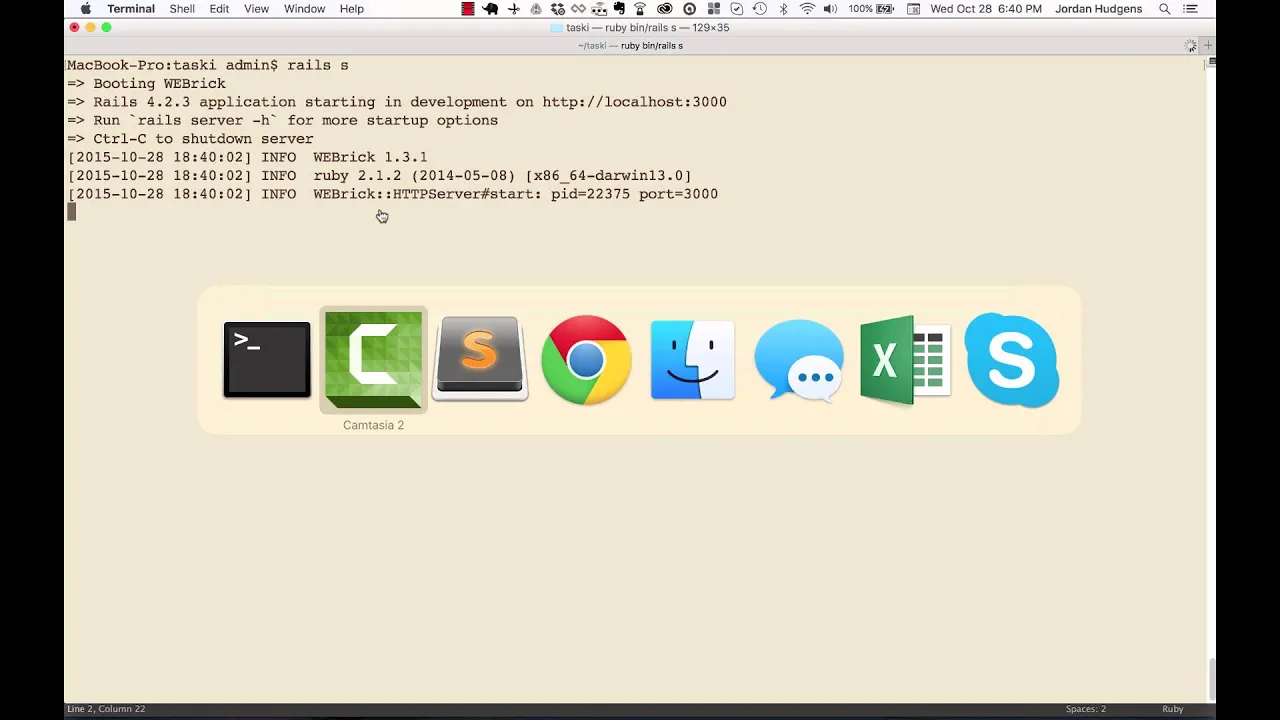The width and height of the screenshot is (1280, 720).
Task: Open the Evernote menu bar icon
Action: (x=618, y=9)
